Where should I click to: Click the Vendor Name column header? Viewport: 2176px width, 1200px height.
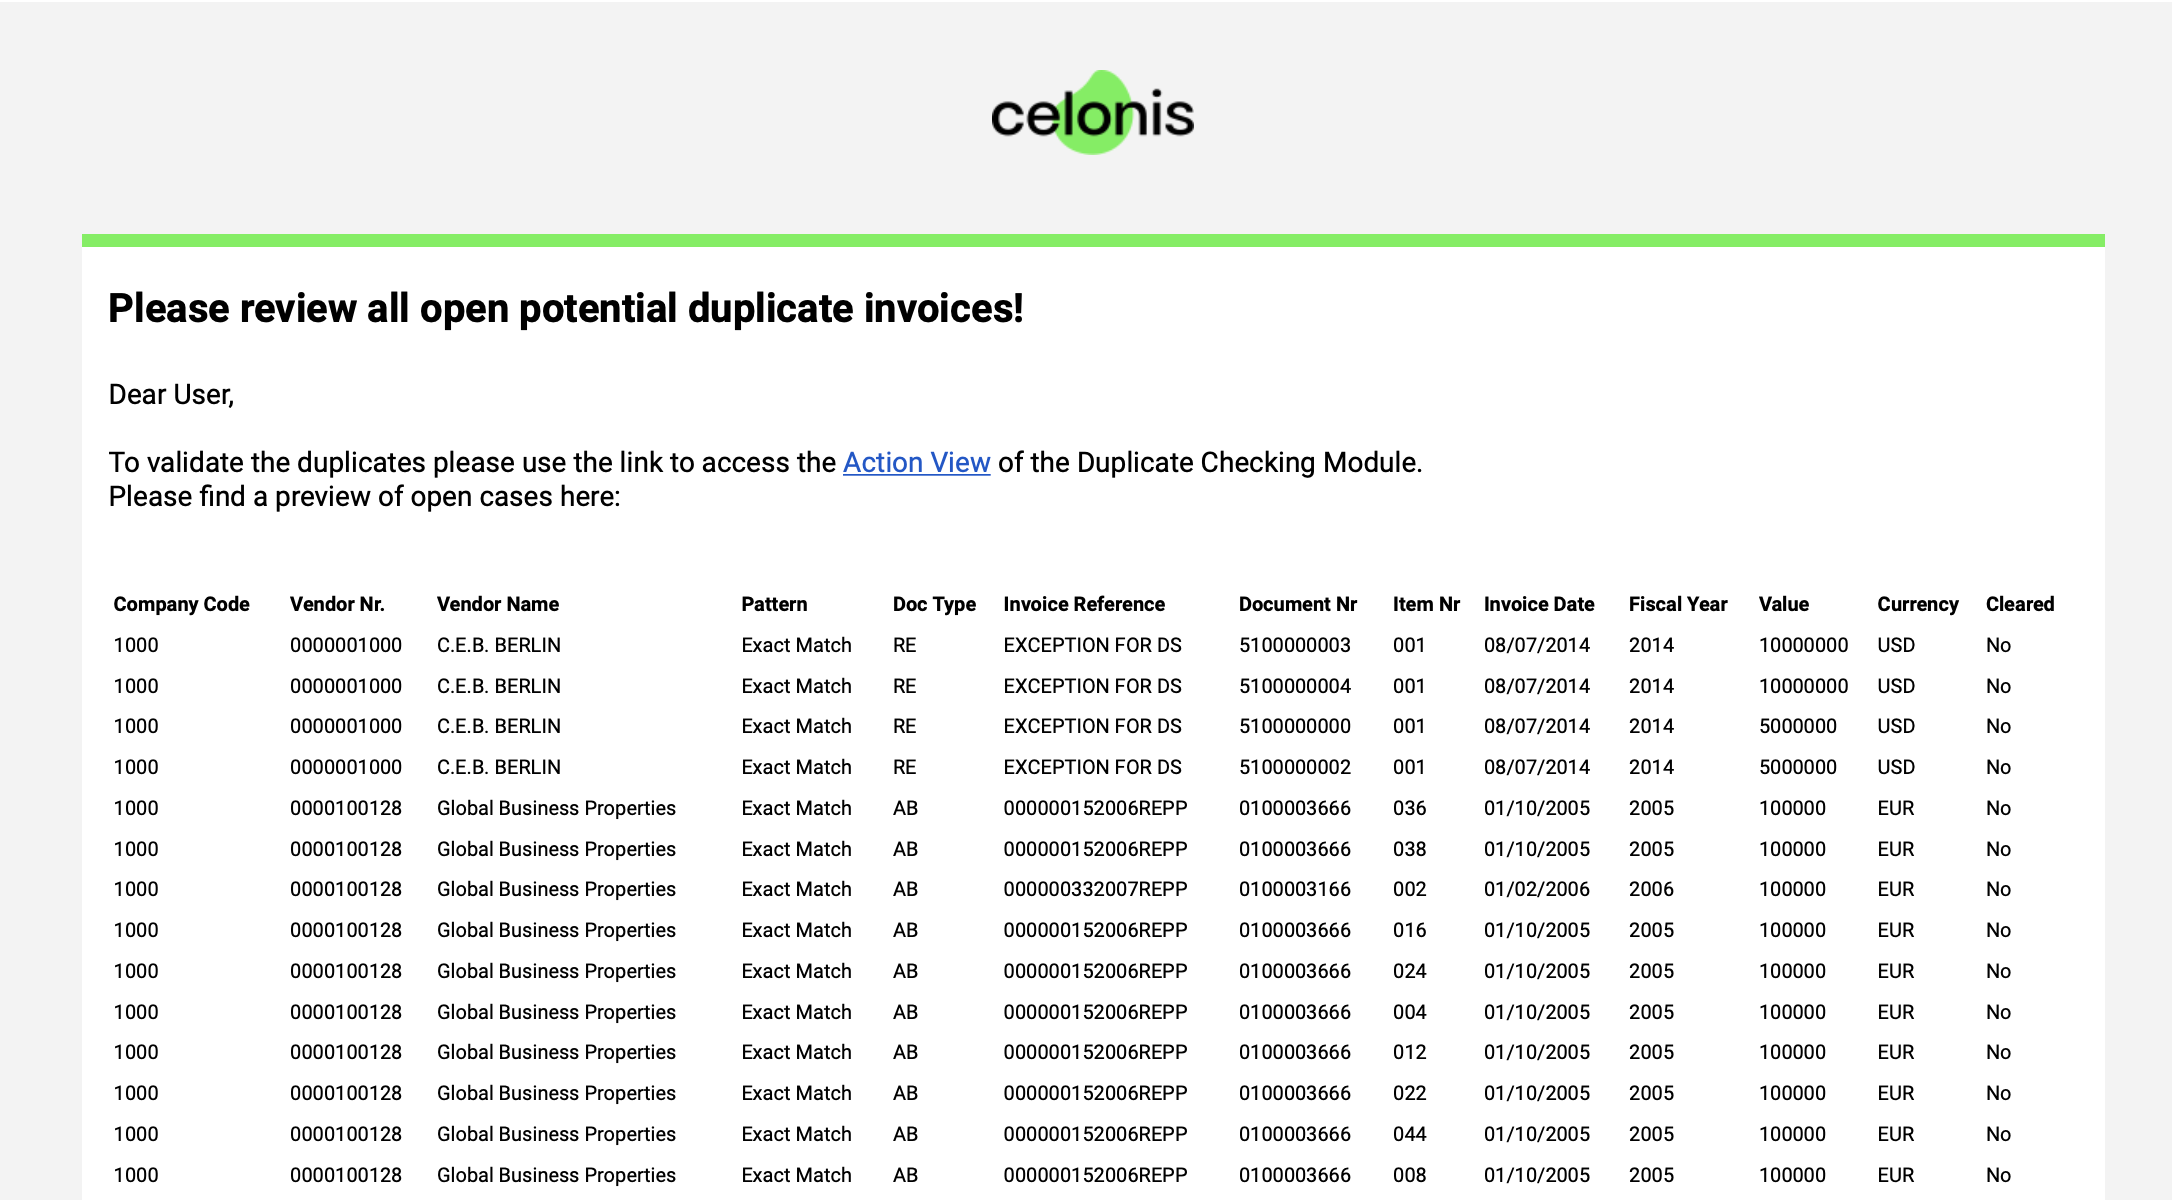click(498, 604)
